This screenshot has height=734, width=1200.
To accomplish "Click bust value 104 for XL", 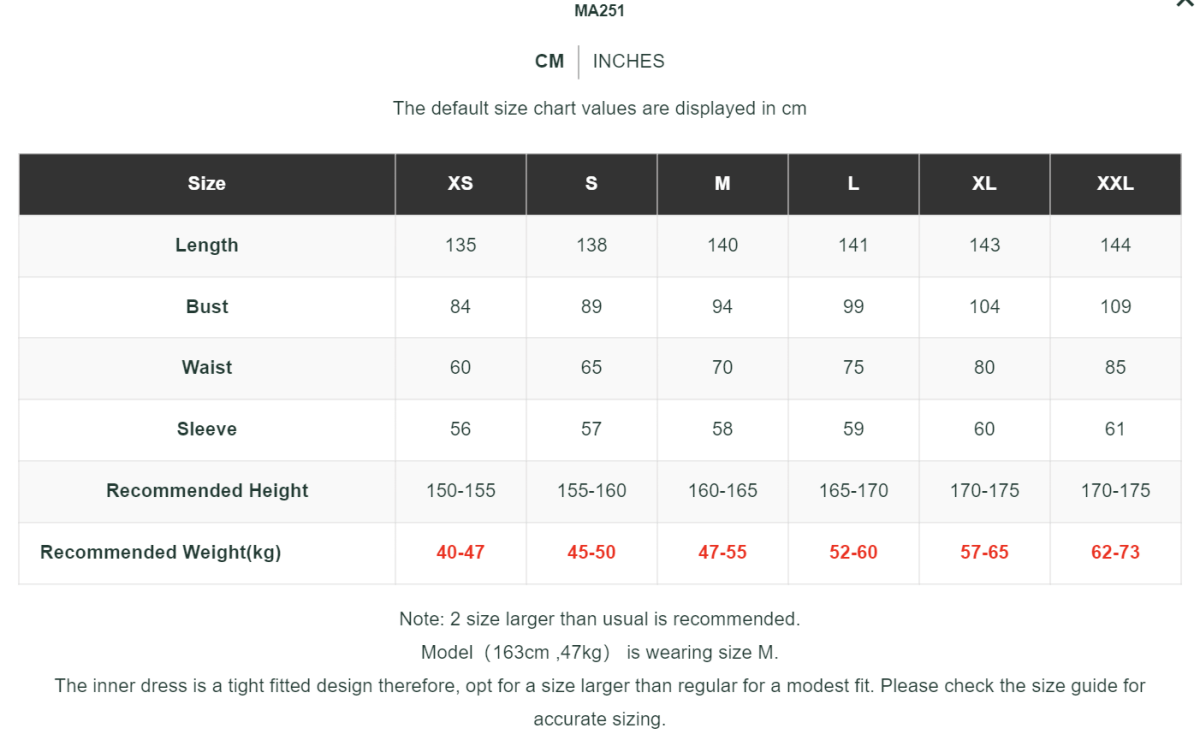I will pos(984,307).
